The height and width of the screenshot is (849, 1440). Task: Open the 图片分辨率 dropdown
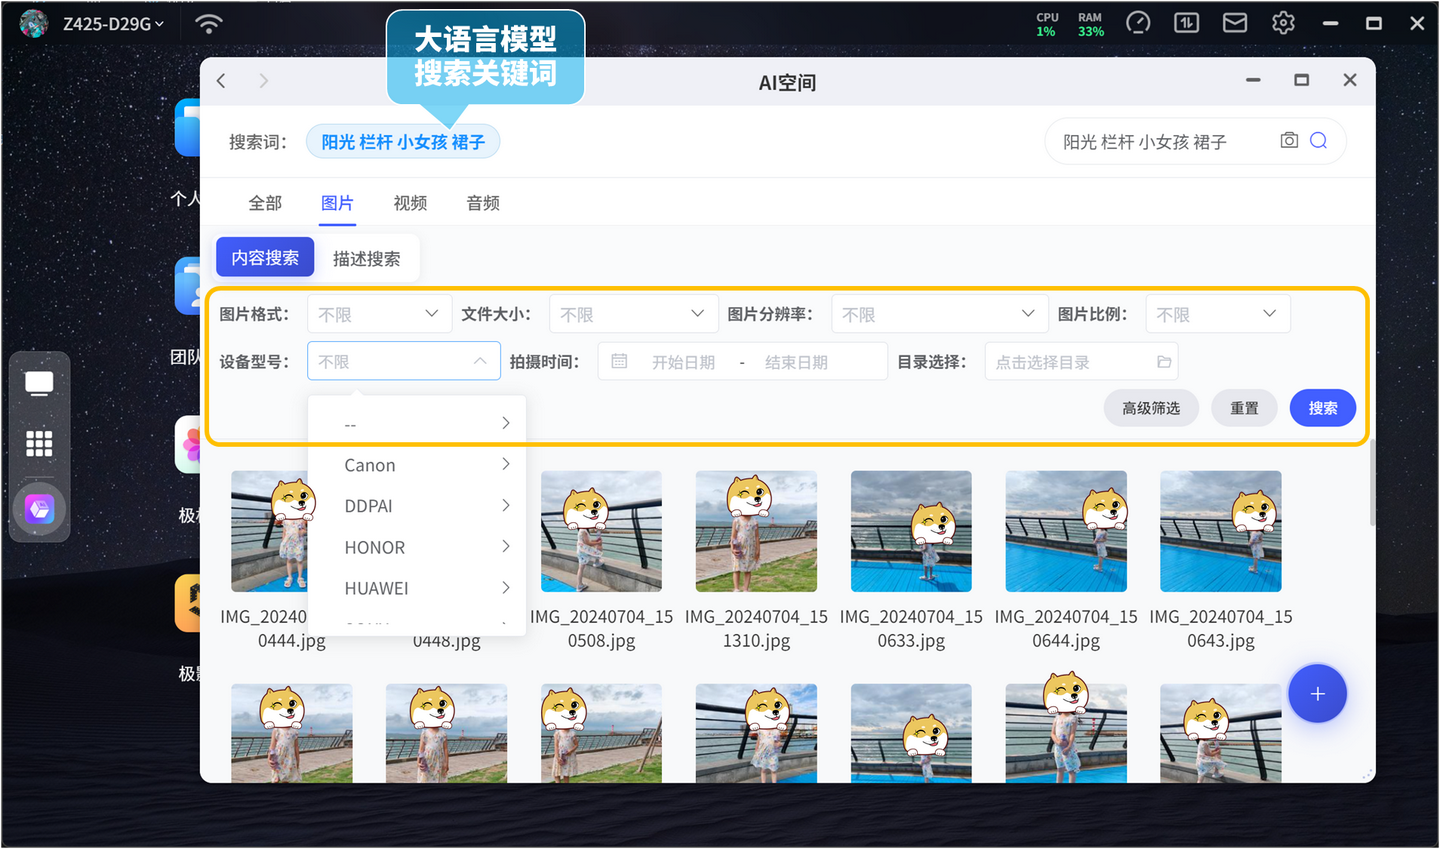pyautogui.click(x=939, y=314)
